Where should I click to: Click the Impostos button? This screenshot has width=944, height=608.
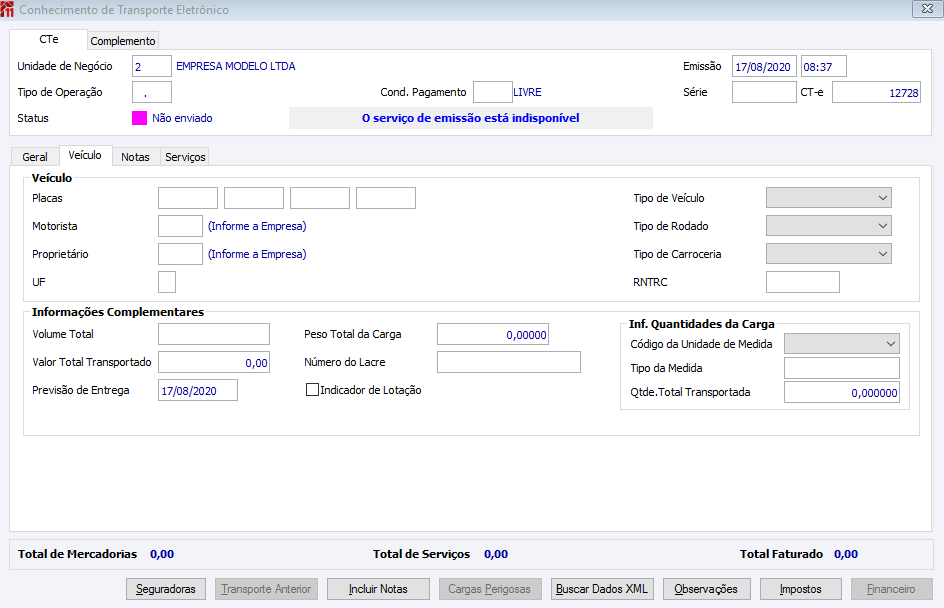tap(800, 589)
